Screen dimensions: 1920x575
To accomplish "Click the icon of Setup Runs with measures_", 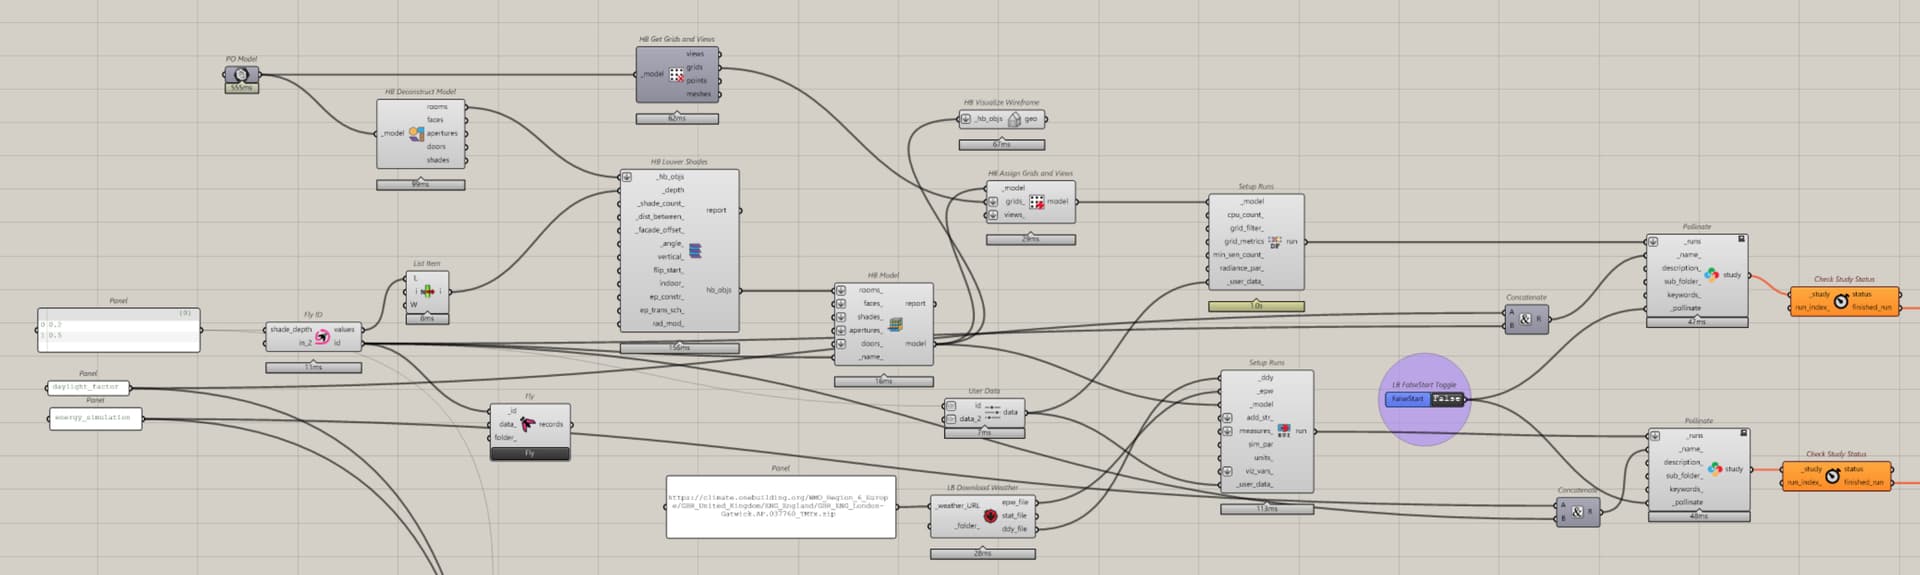I will 1284,431.
